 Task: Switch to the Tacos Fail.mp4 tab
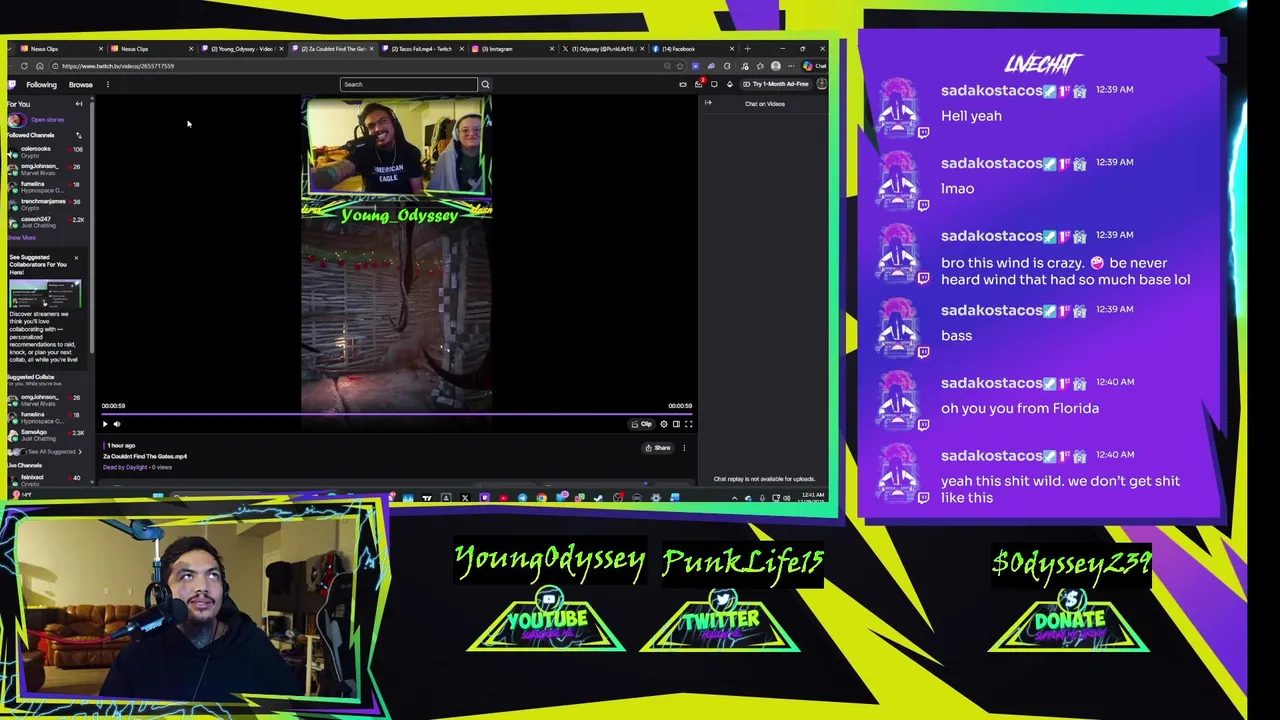[x=423, y=49]
